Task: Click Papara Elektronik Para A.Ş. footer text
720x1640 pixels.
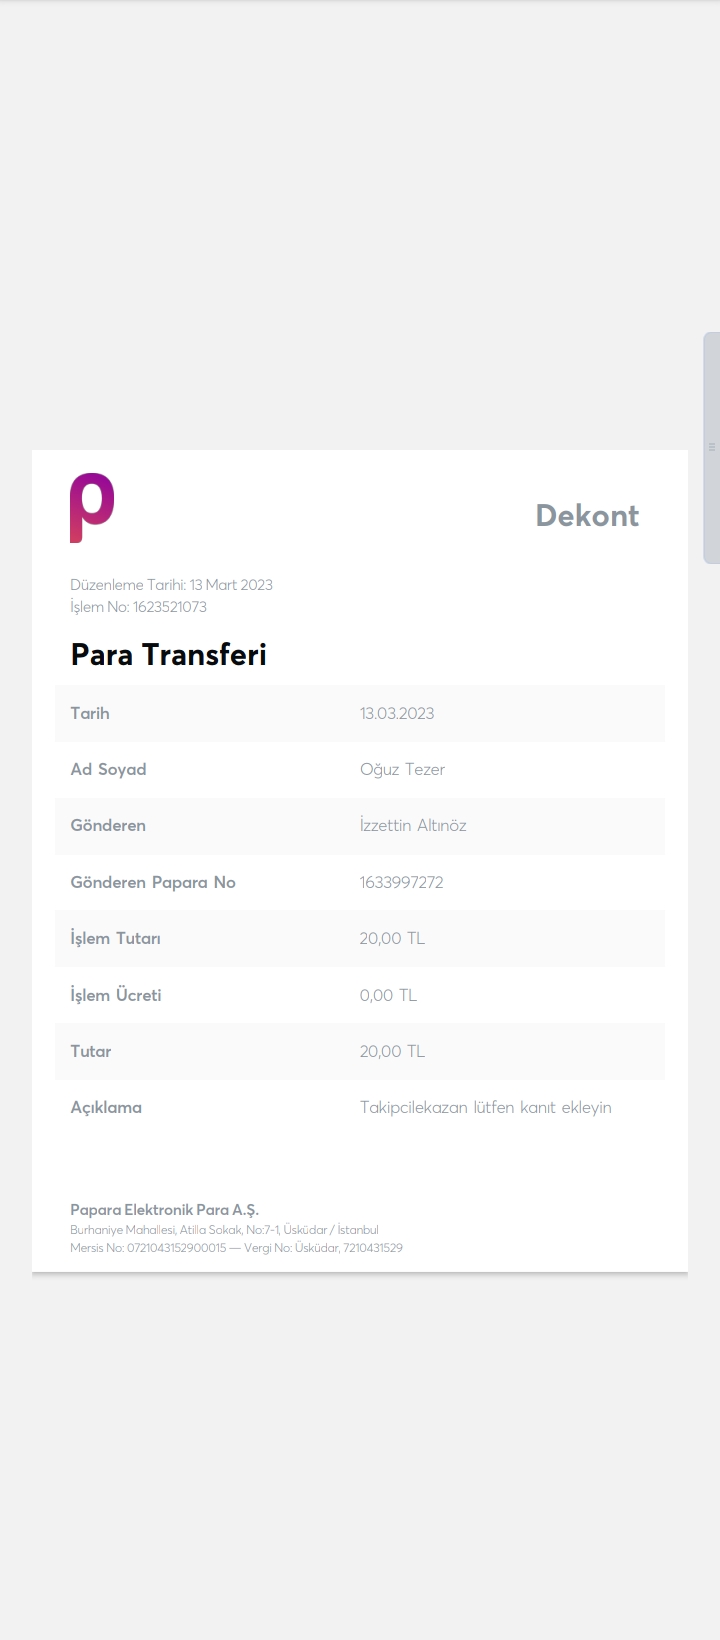Action: tap(164, 1210)
